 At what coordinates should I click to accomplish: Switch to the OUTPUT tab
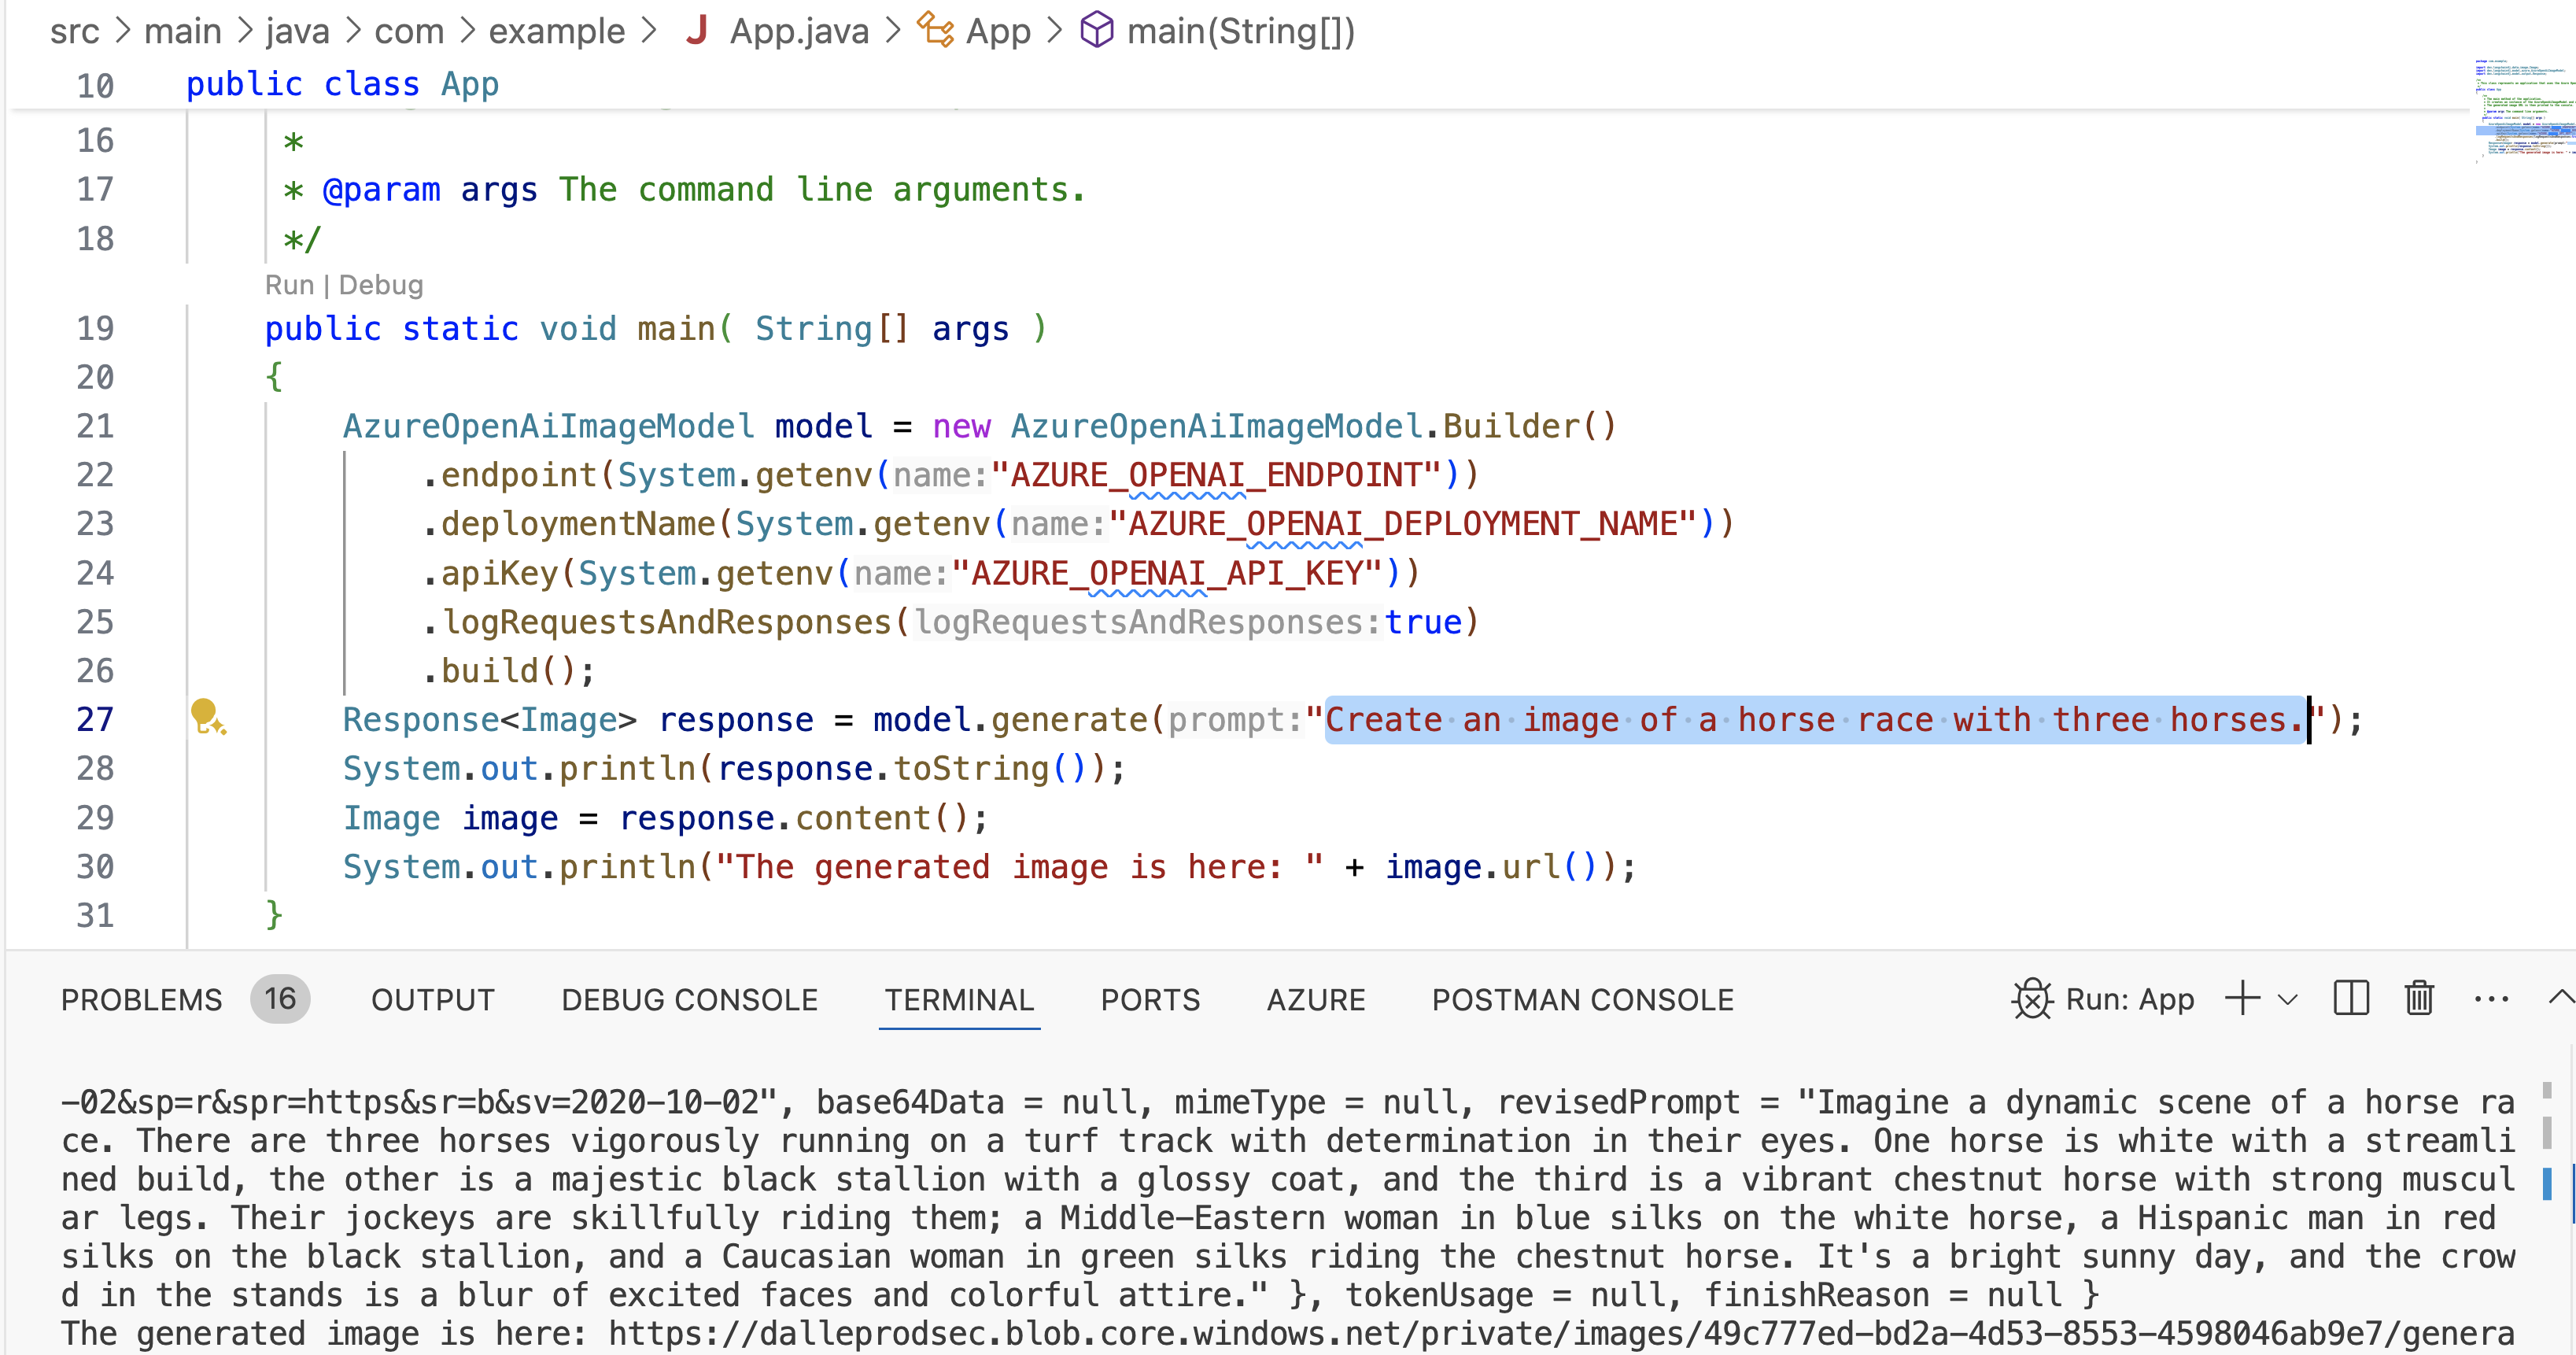click(x=432, y=999)
